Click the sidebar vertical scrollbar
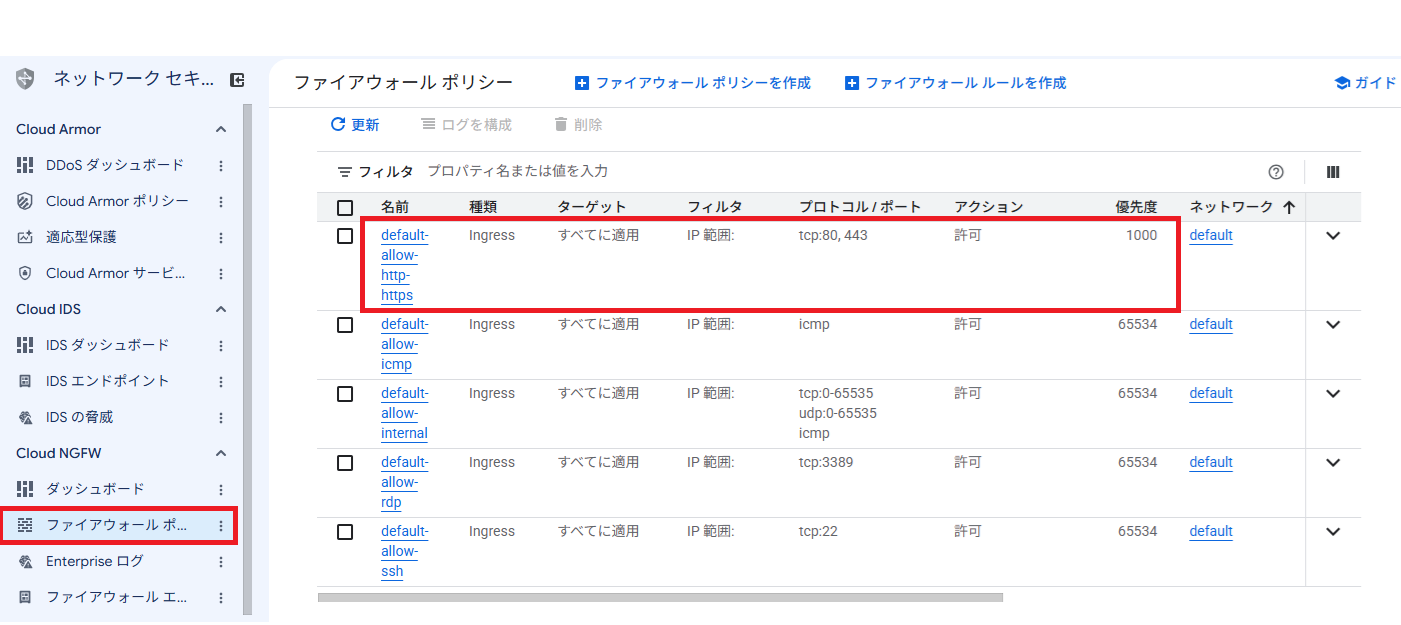The height and width of the screenshot is (625, 1401). tap(247, 360)
